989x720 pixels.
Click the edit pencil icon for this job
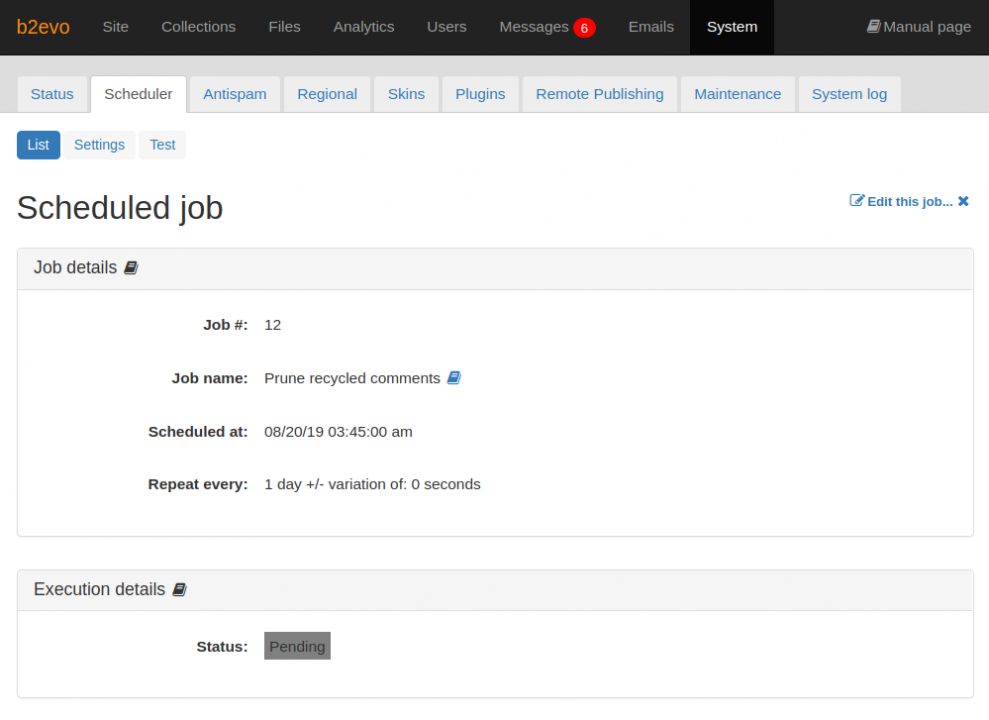[x=857, y=200]
